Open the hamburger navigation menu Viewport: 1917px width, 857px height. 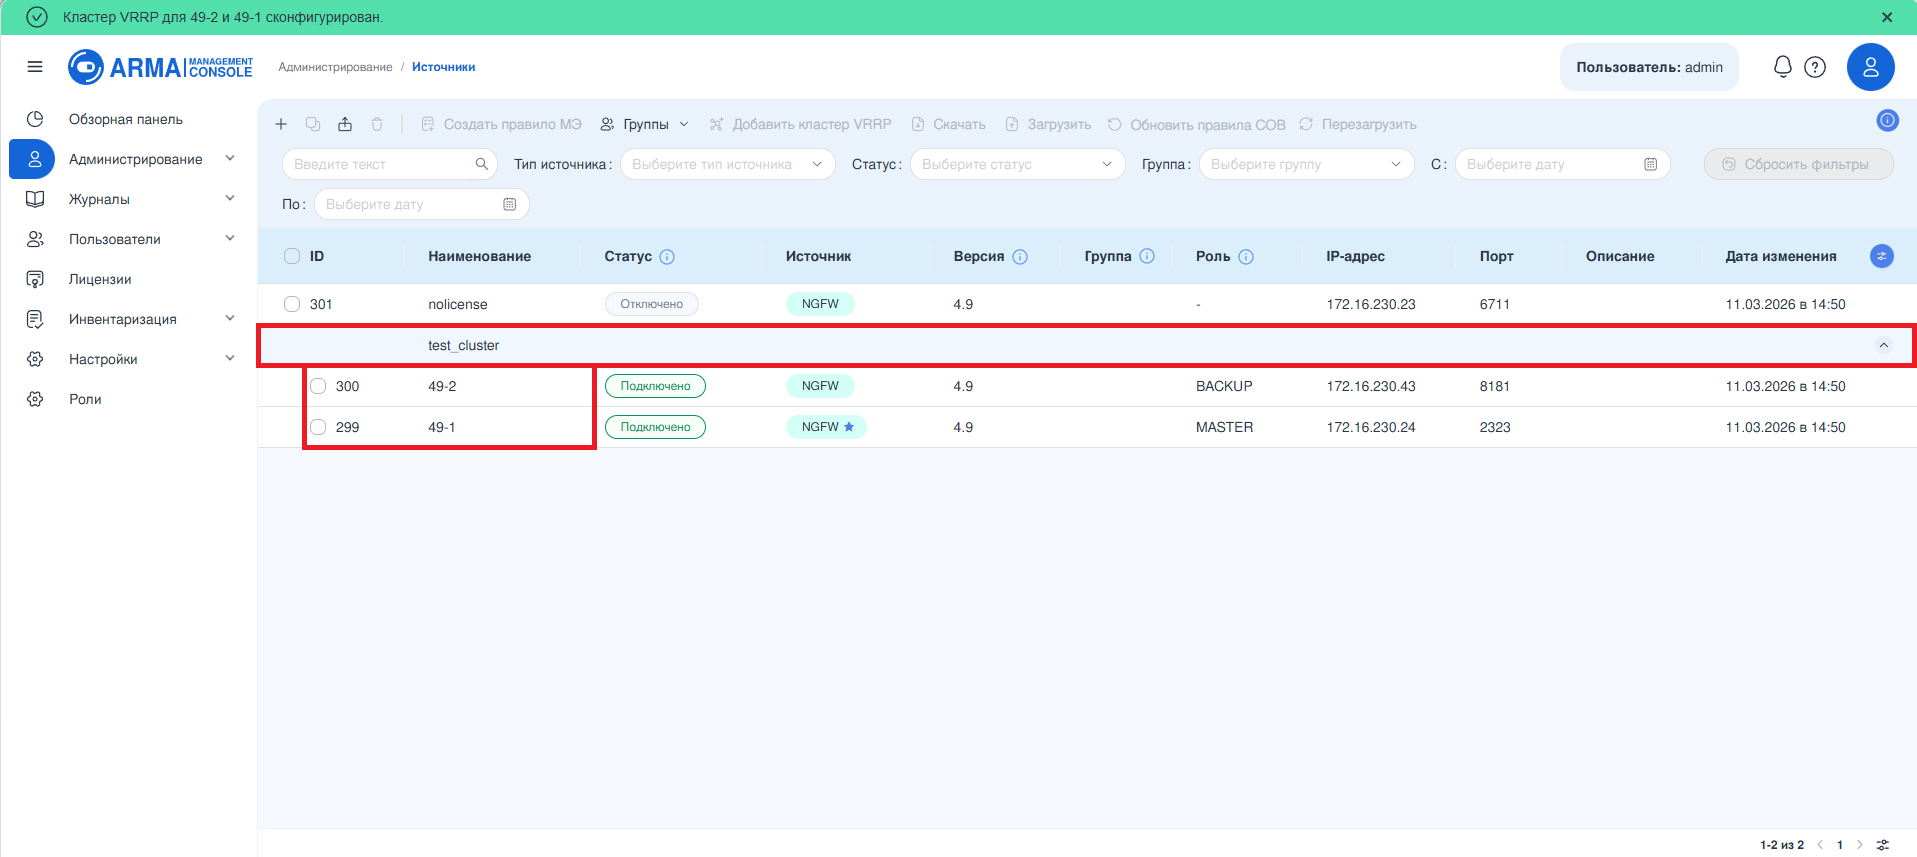[x=35, y=67]
